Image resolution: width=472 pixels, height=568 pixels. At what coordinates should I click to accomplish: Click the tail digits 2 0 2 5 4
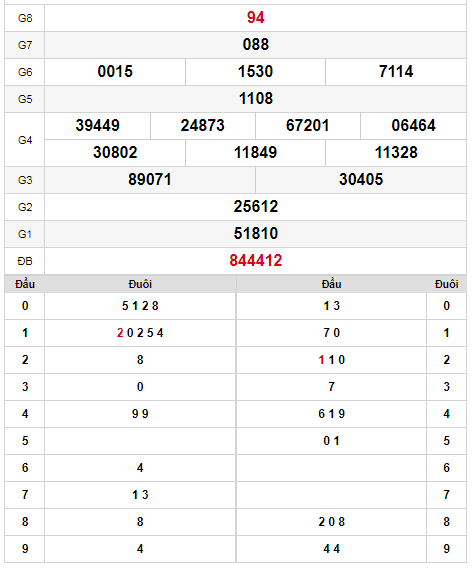click(140, 333)
